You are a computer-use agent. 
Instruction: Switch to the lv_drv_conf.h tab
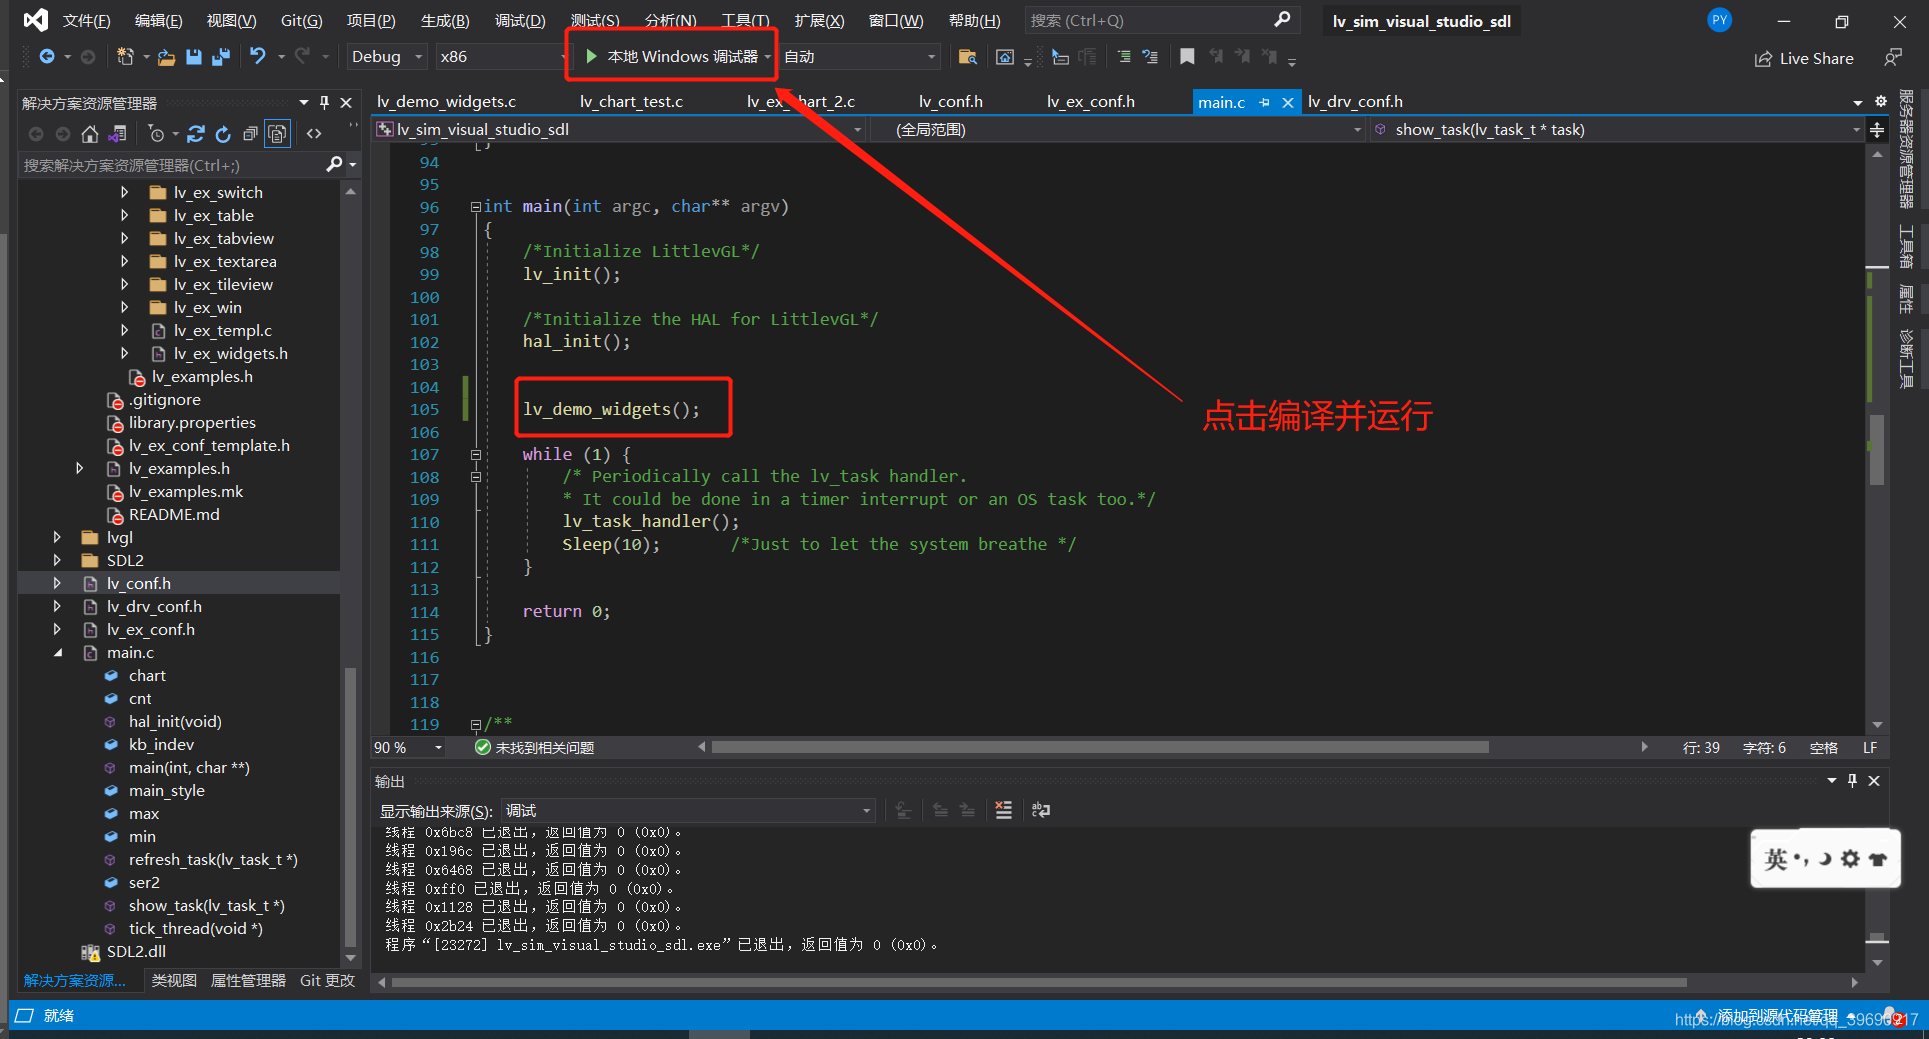(1355, 101)
